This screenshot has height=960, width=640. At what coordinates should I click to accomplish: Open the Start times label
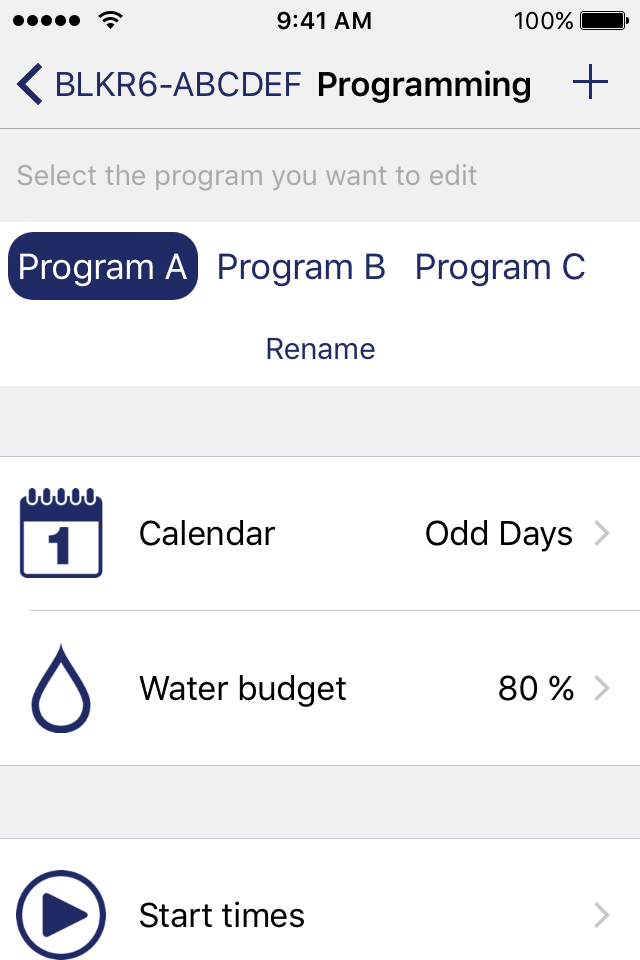click(222, 915)
